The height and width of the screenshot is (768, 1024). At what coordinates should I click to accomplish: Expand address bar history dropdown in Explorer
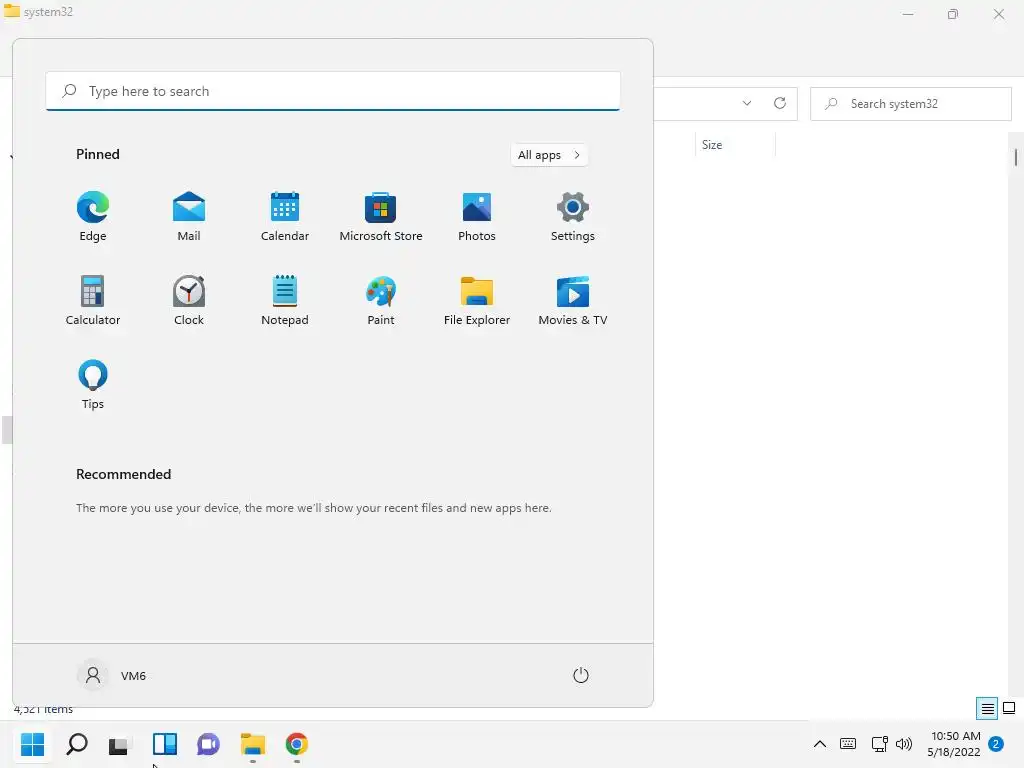[x=747, y=103]
